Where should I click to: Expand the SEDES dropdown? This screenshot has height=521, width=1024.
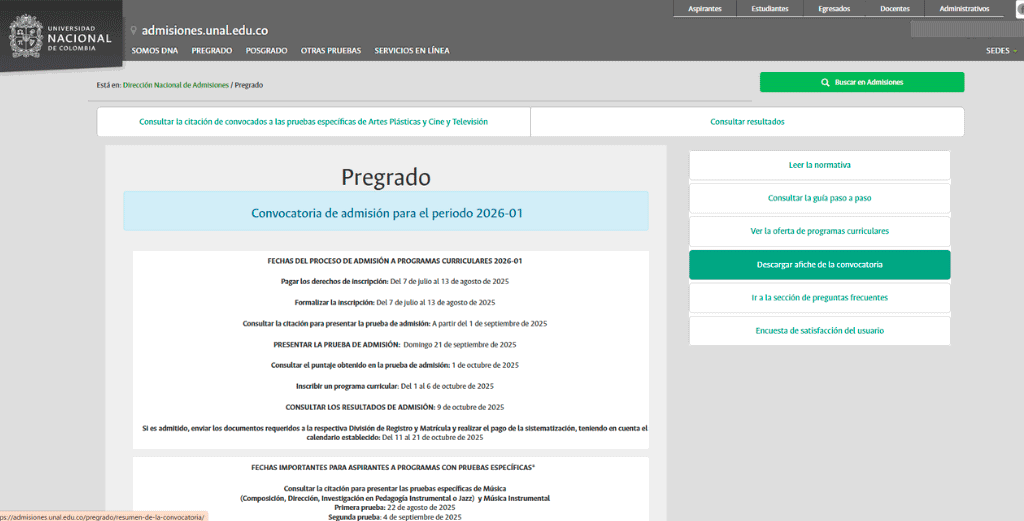click(1001, 50)
